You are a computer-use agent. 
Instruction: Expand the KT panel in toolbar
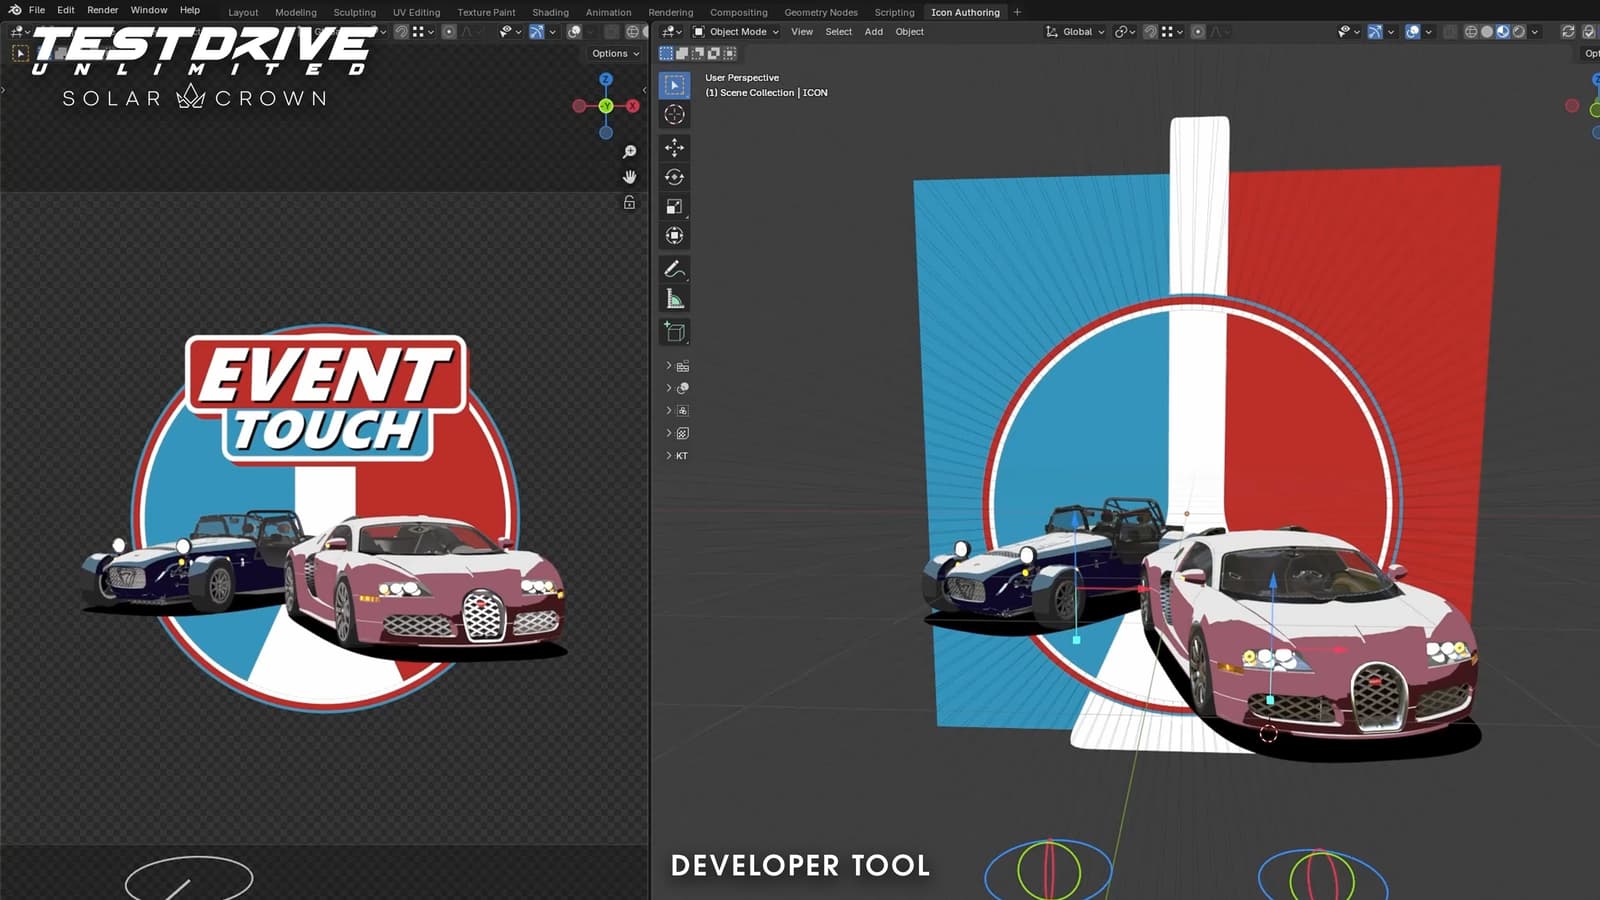[x=677, y=456]
